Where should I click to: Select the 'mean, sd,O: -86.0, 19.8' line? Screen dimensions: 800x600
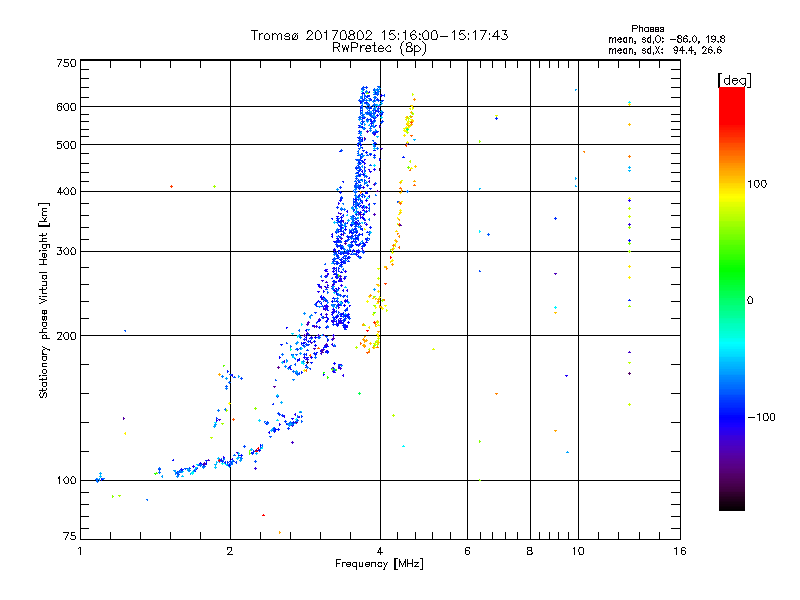tap(666, 39)
